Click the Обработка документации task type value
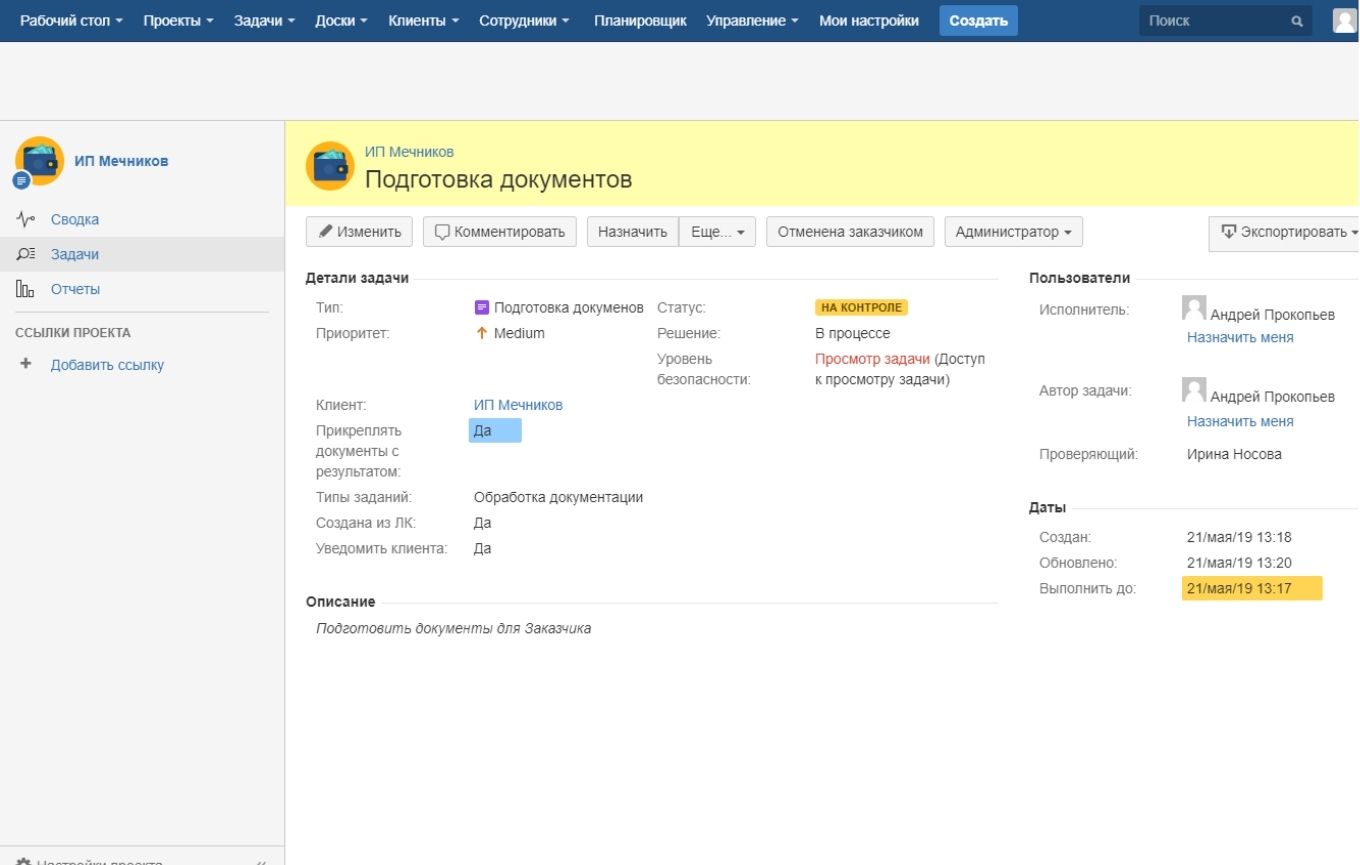The width and height of the screenshot is (1360, 865). (x=558, y=497)
